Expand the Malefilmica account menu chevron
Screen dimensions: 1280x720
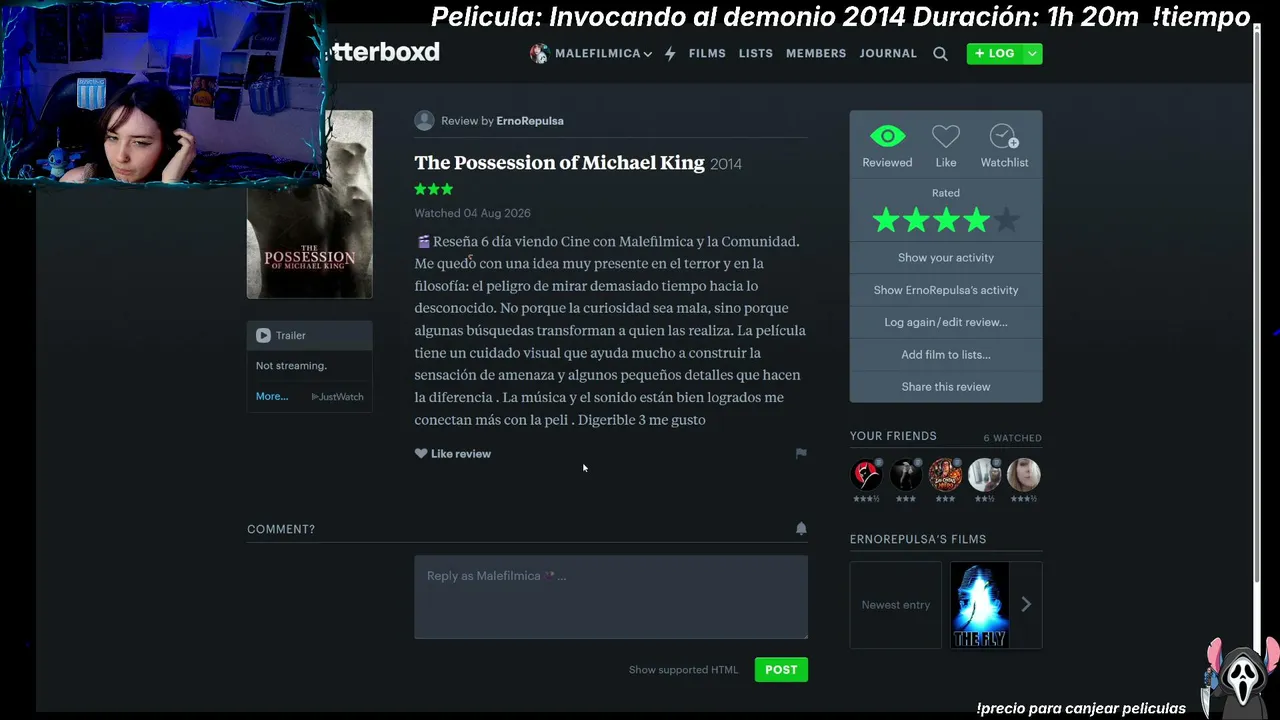click(648, 54)
